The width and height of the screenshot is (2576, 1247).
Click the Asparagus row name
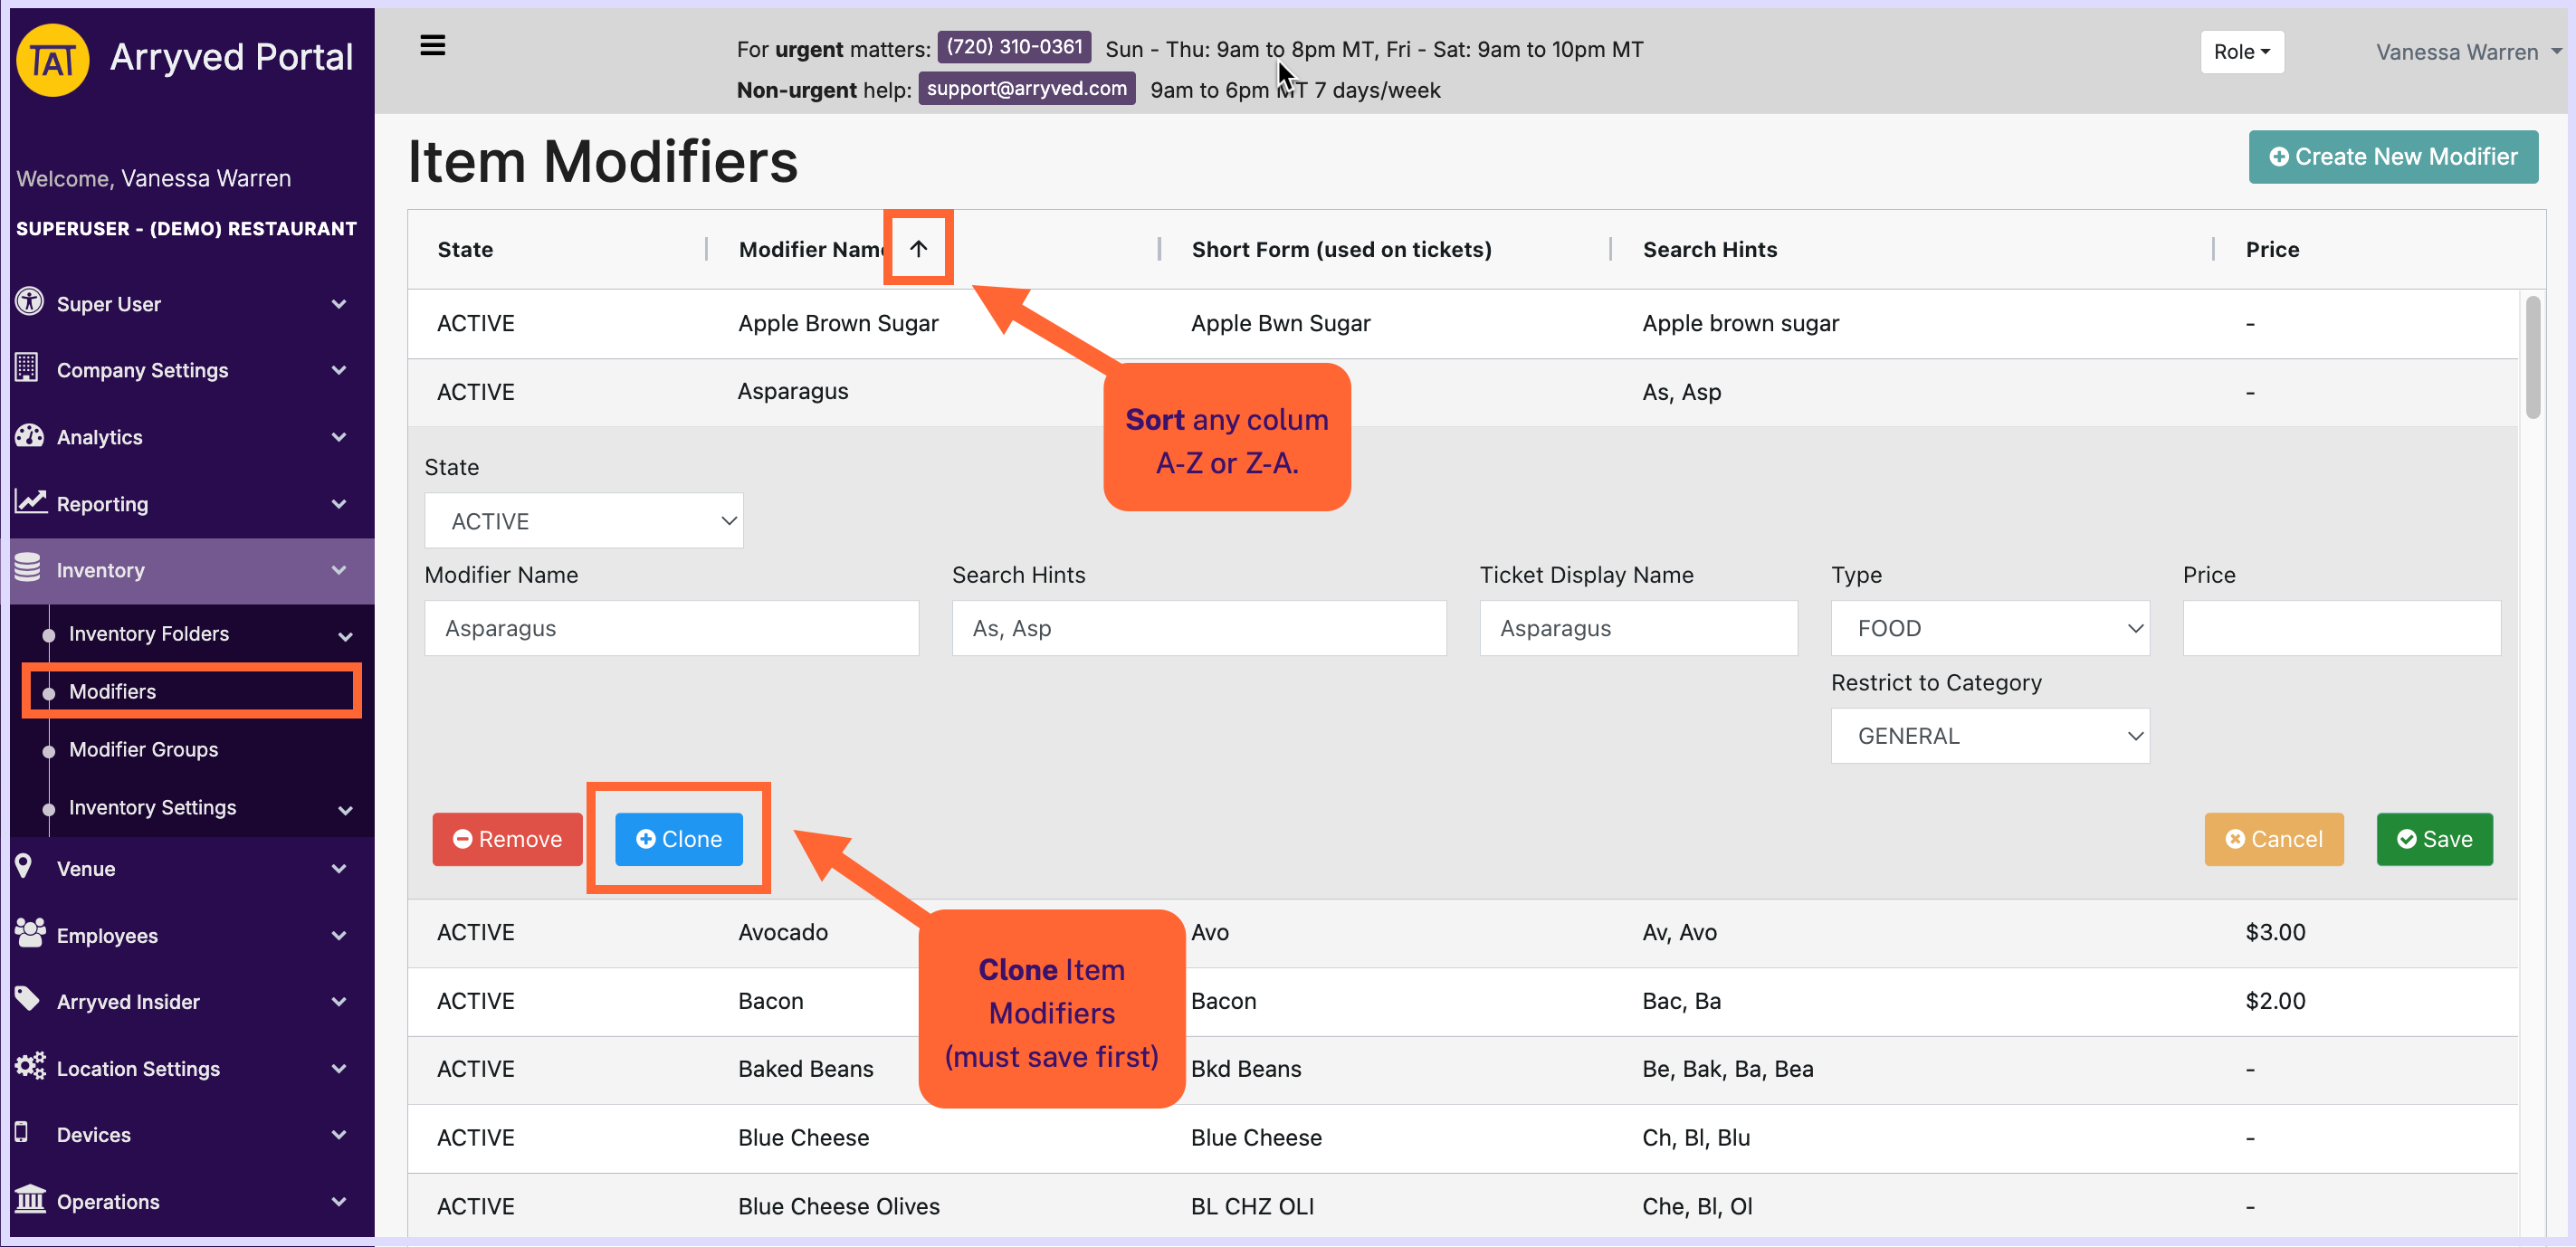[792, 392]
